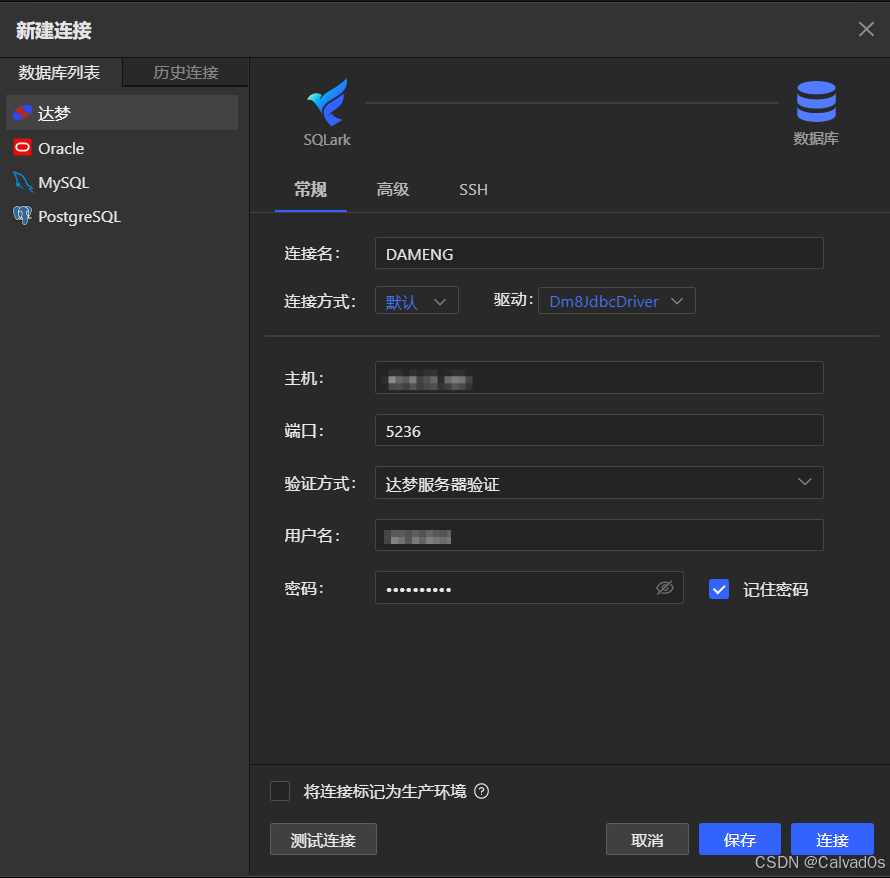Select MySQL in database list

[122, 182]
